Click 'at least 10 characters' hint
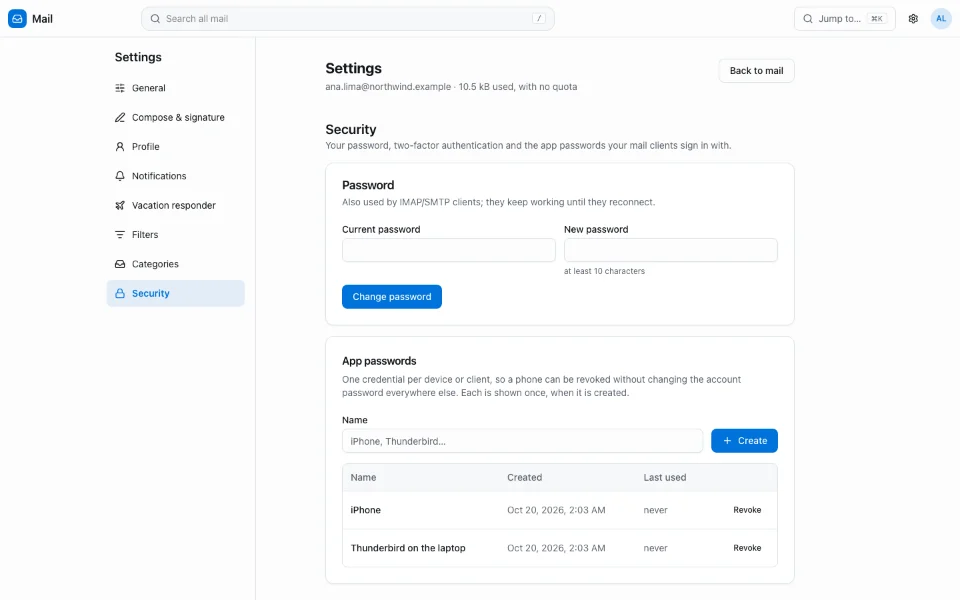The width and height of the screenshot is (960, 600). [604, 271]
